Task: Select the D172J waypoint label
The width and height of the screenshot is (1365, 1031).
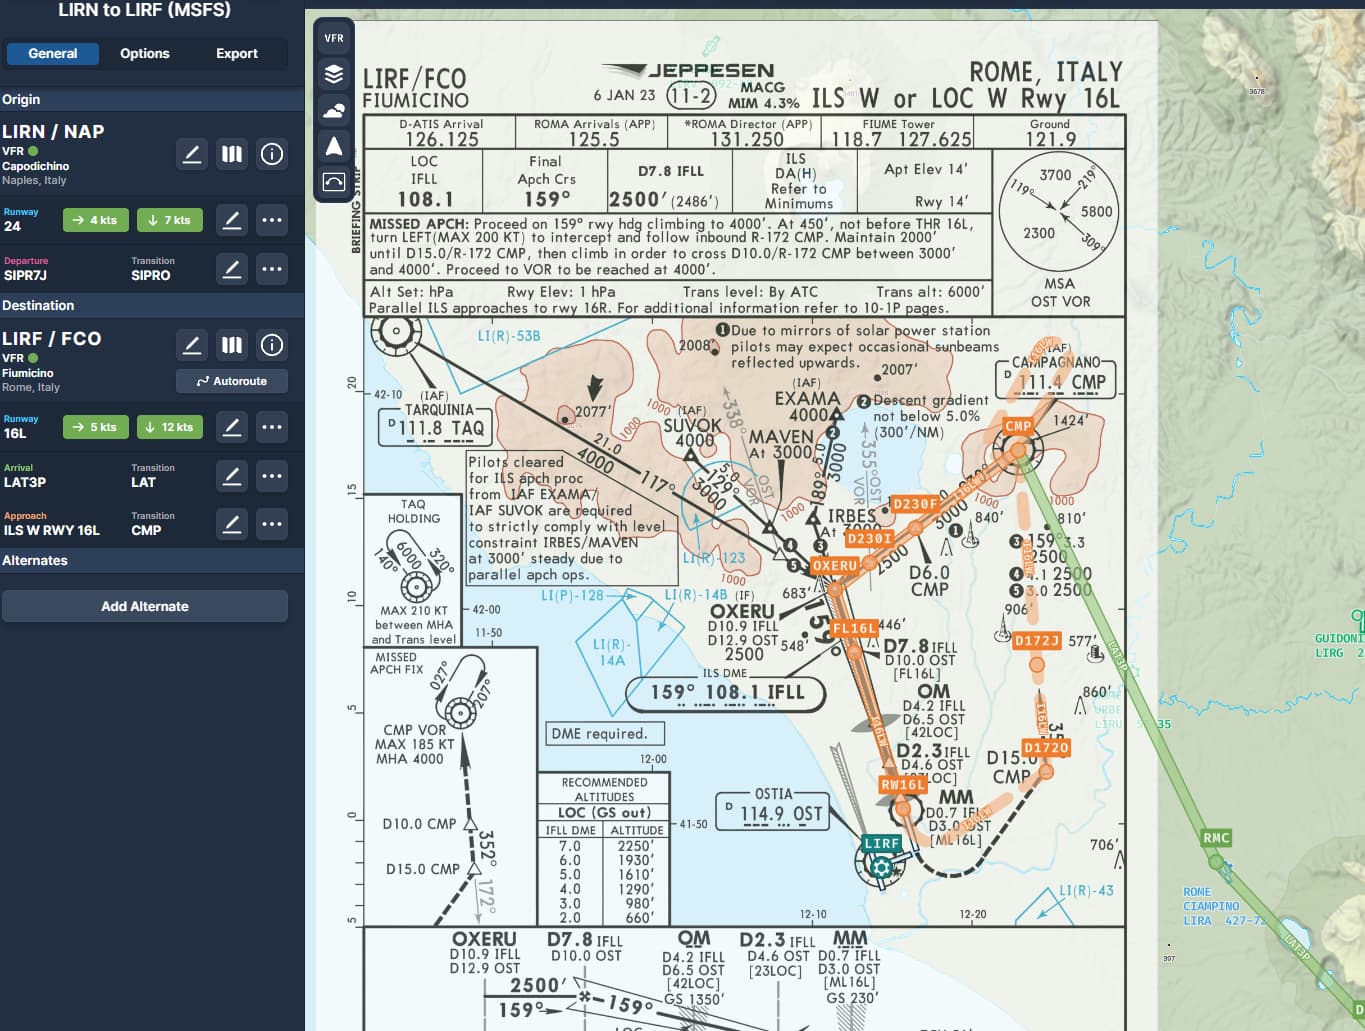Action: pos(1036,641)
